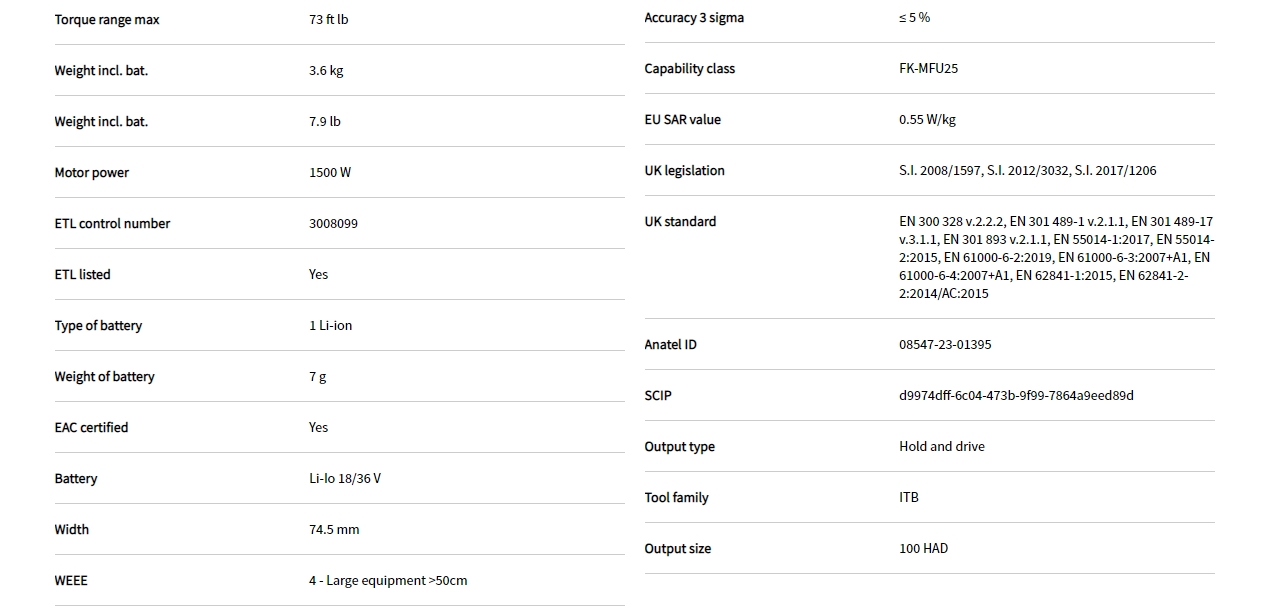Click the UK standard EN list text
The image size is (1266, 610).
1055,258
